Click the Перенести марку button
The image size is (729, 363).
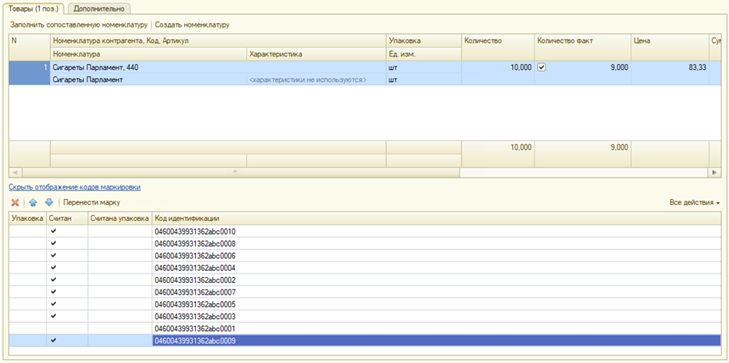92,203
